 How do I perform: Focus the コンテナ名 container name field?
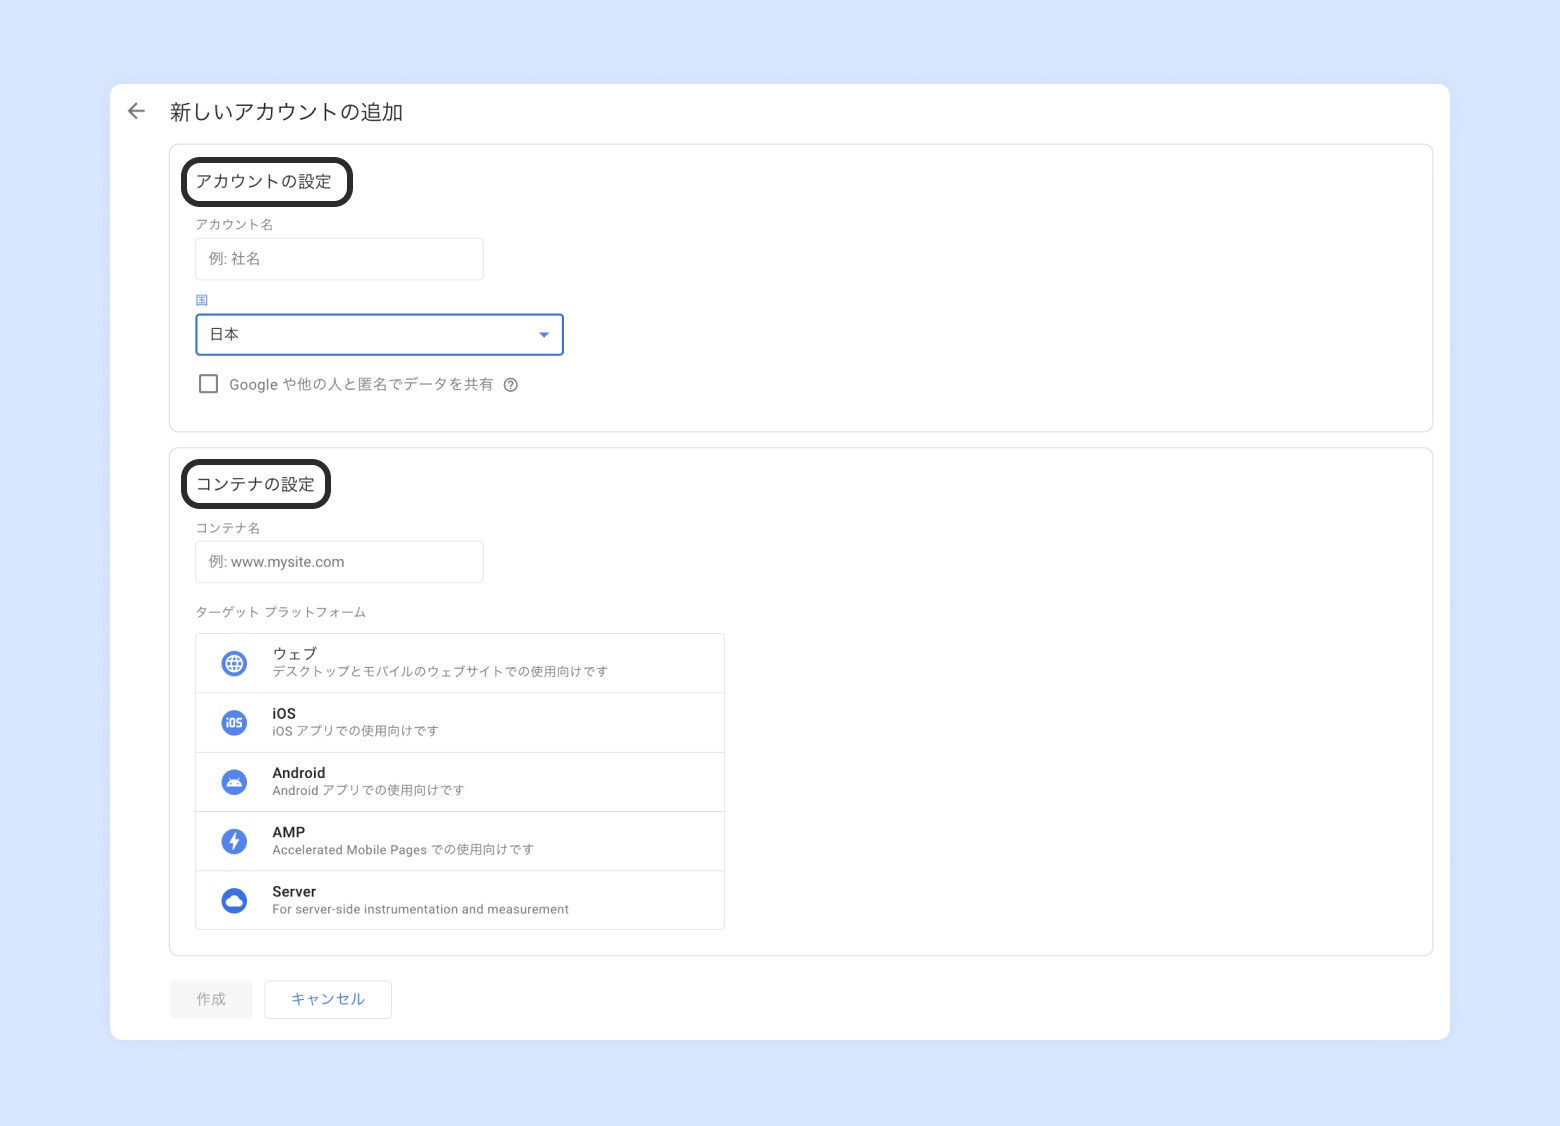(339, 562)
